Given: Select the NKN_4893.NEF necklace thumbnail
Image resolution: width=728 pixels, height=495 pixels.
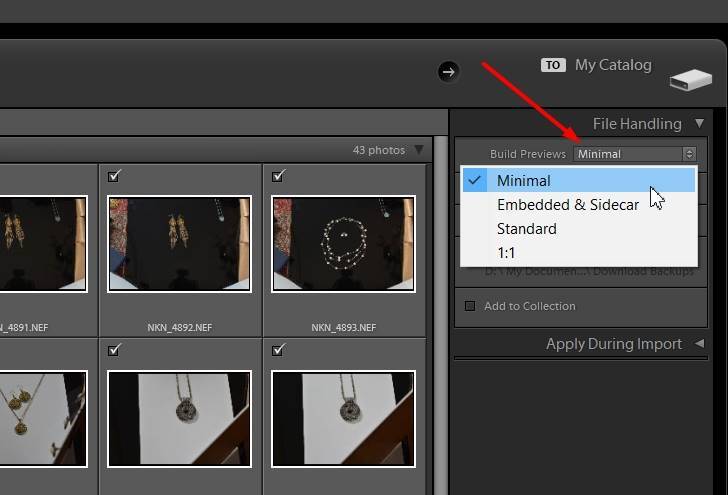Looking at the screenshot, I should point(343,243).
